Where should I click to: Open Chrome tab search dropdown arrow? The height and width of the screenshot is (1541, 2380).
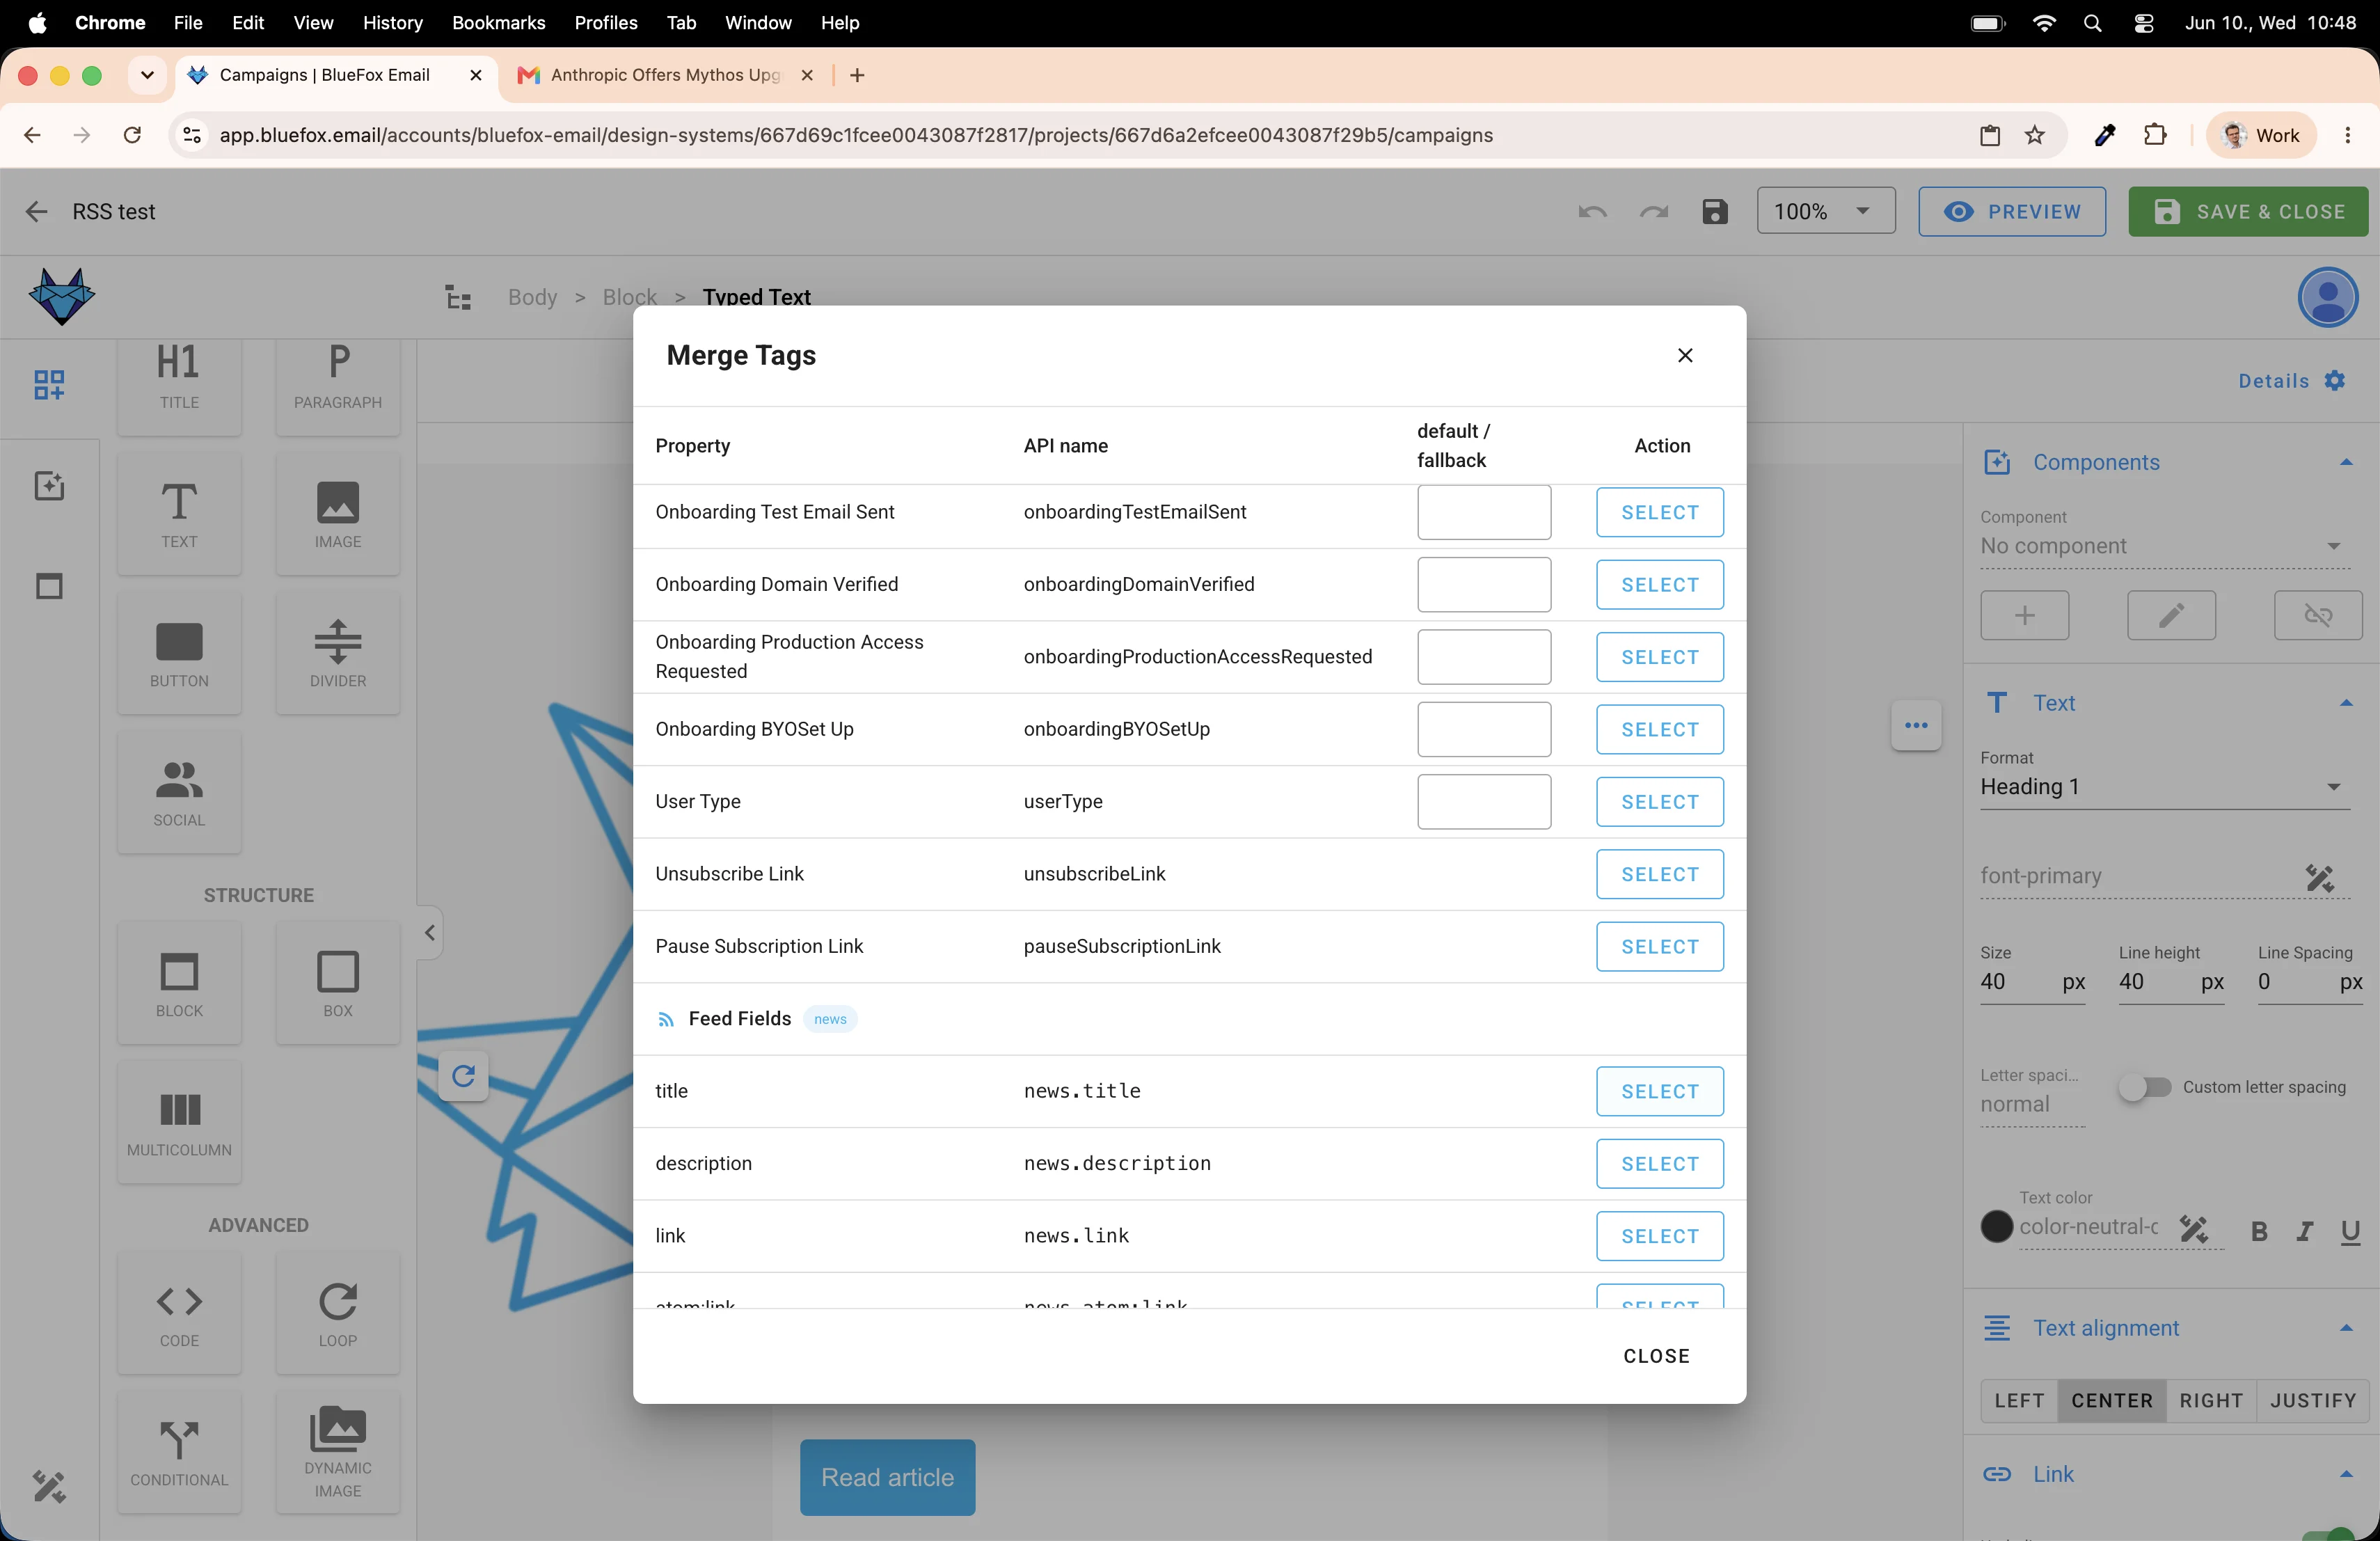(147, 75)
